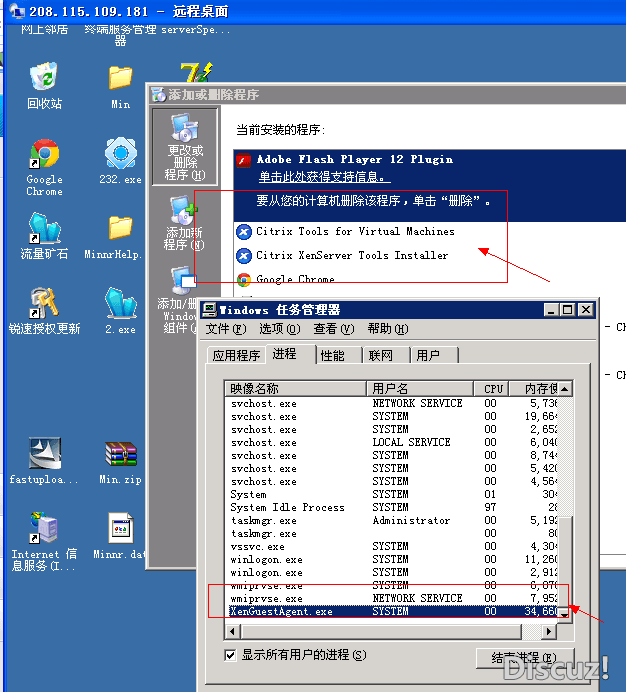Select the Minnr.dat file icon
The image size is (626, 692).
click(x=121, y=528)
